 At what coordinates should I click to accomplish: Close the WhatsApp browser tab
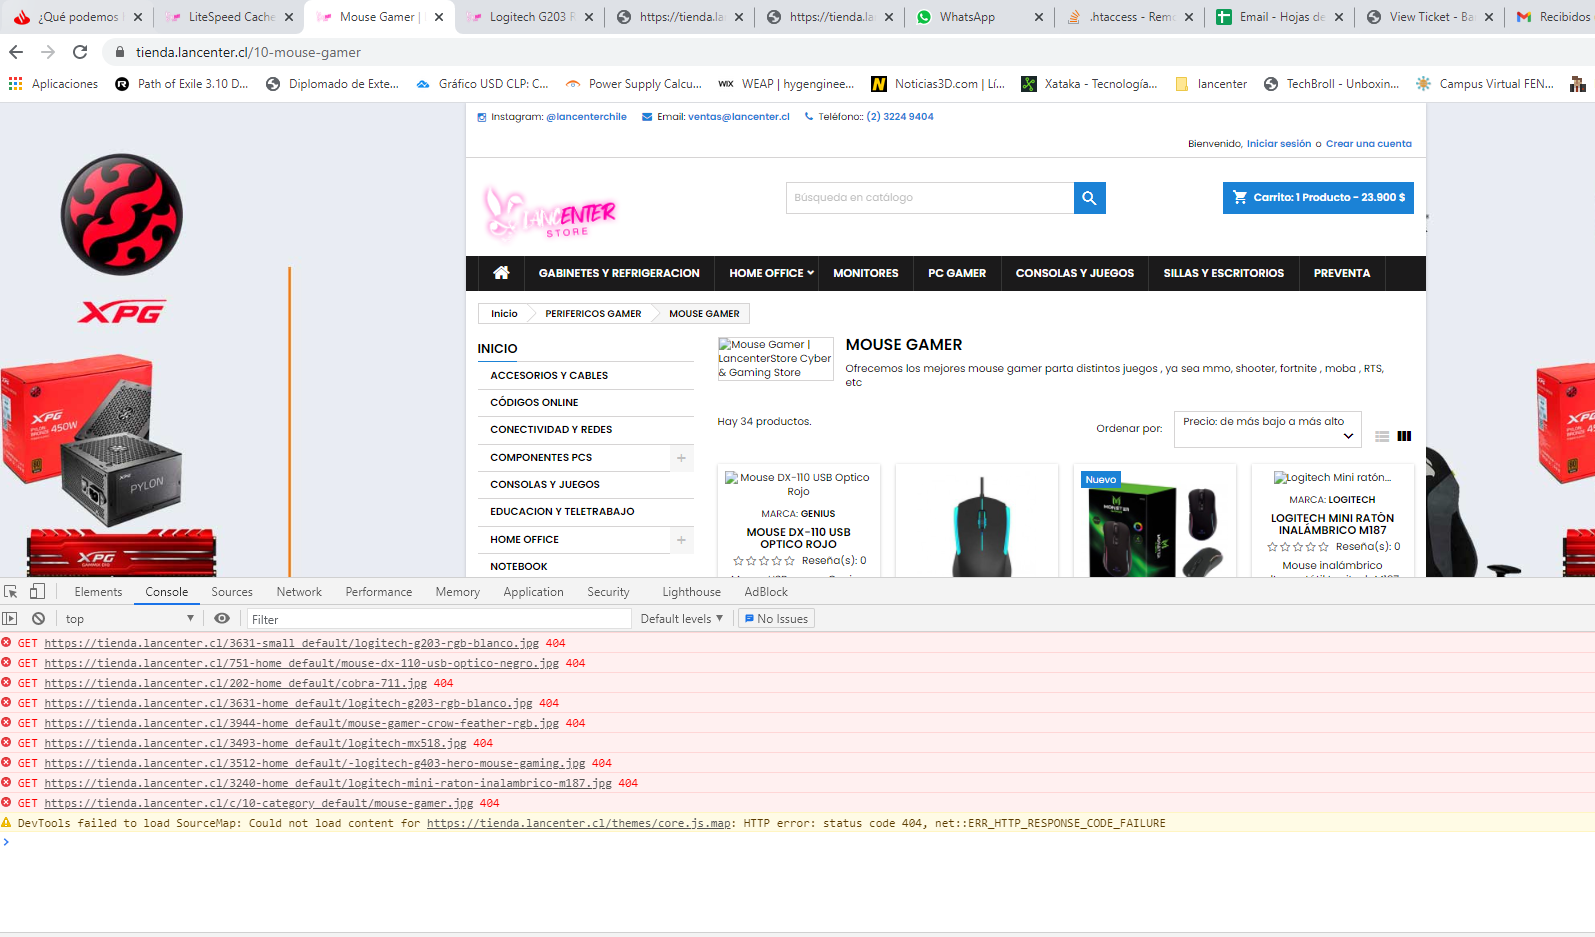coord(1039,17)
